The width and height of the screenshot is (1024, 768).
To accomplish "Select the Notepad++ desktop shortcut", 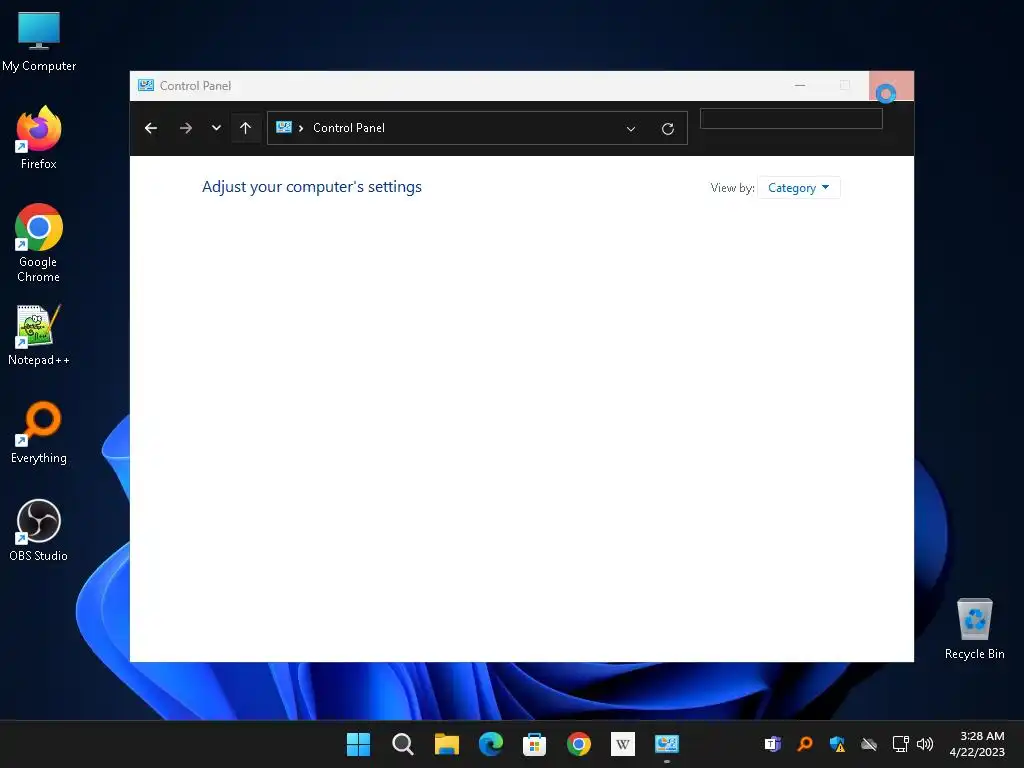I will click(39, 335).
